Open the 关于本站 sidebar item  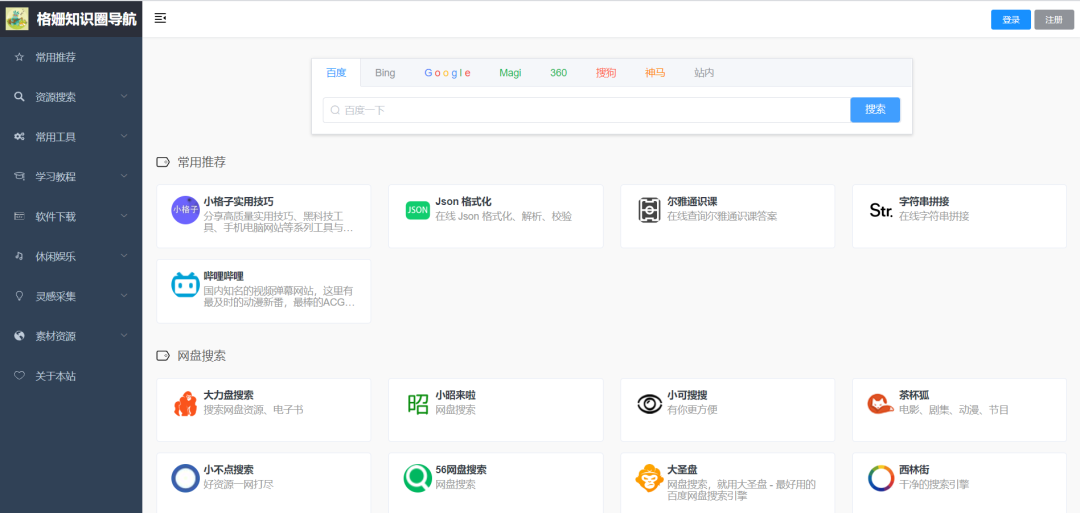tap(71, 376)
